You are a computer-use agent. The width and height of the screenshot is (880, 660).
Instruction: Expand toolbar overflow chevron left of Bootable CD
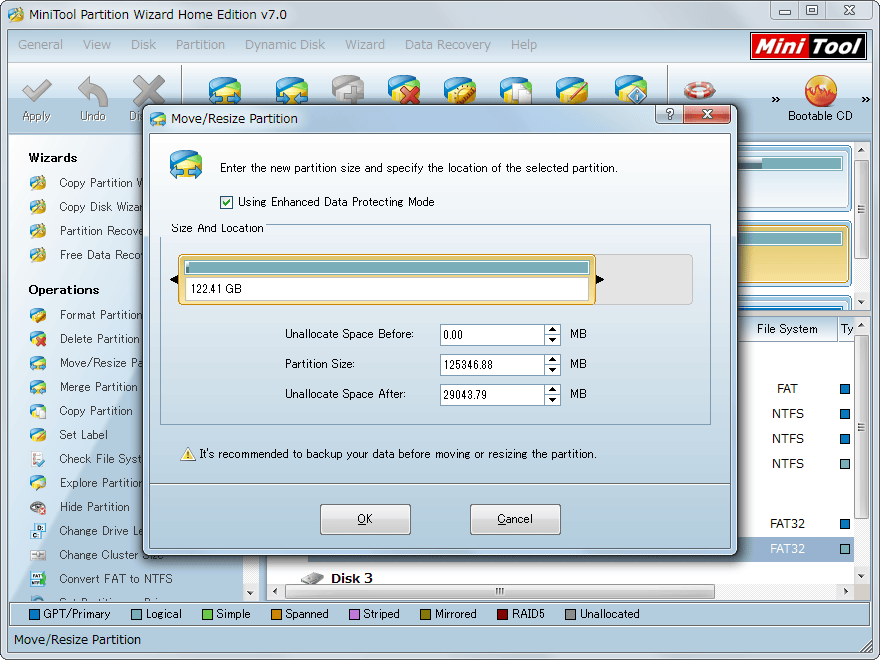pyautogui.click(x=776, y=99)
